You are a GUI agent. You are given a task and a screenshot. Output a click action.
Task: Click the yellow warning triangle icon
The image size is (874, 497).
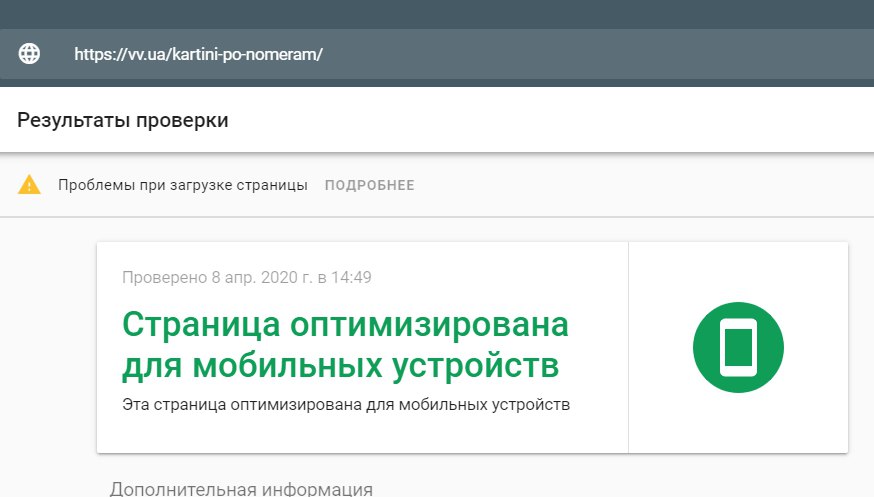29,184
